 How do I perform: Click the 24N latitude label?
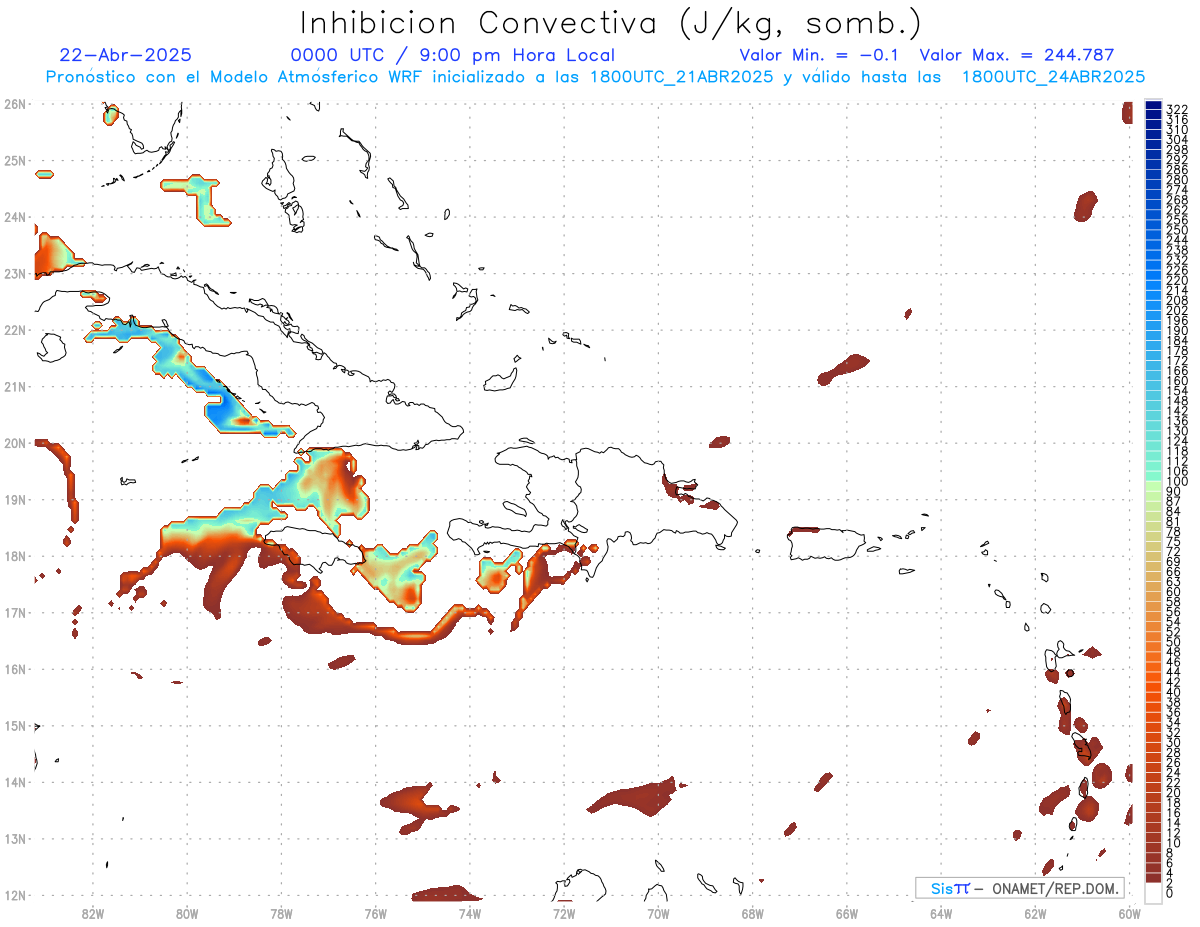click(x=14, y=217)
